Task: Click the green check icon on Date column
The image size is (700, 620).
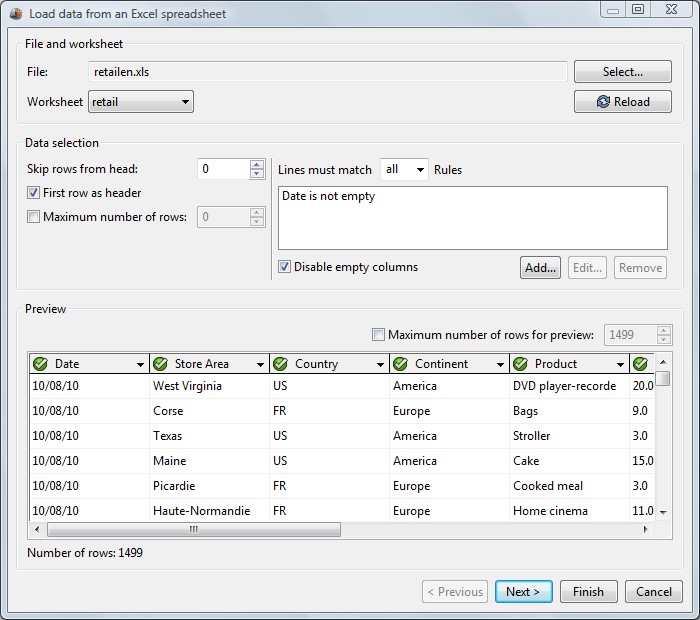Action: [40, 364]
